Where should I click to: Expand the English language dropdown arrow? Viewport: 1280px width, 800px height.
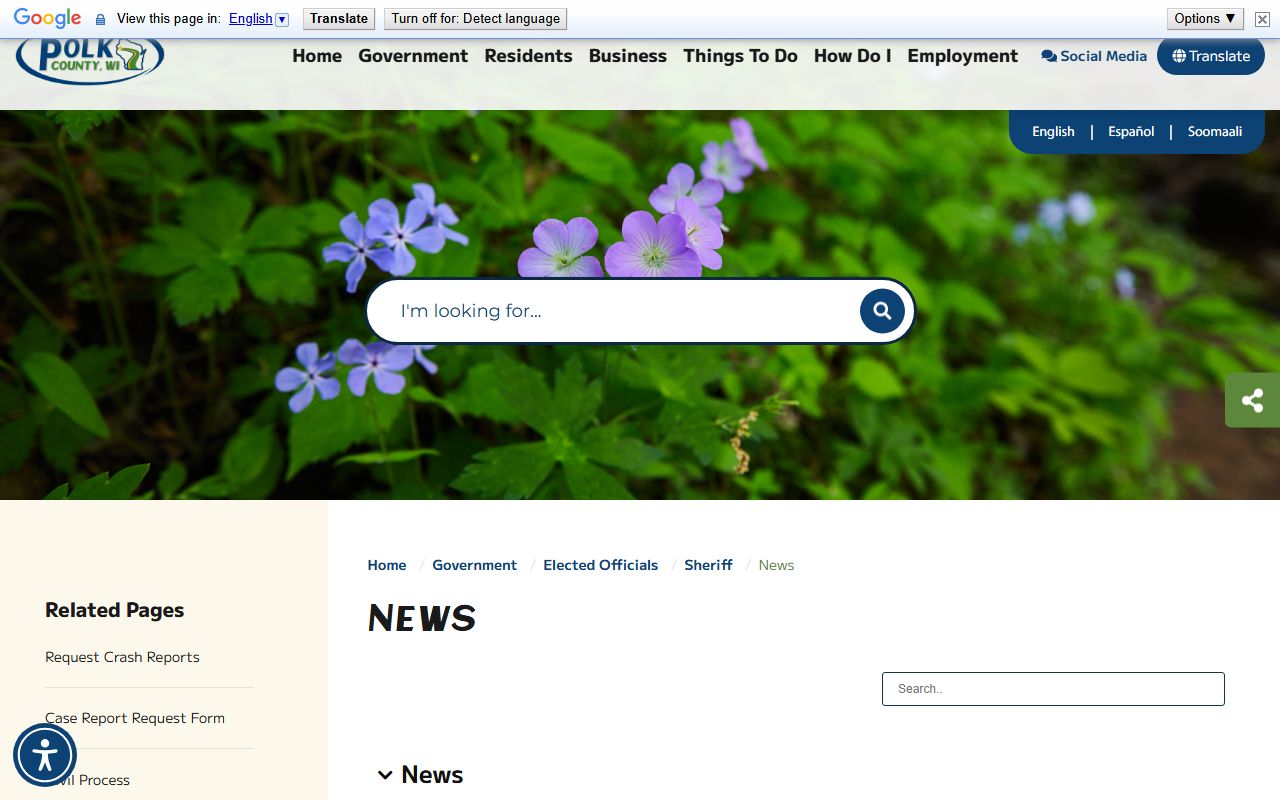(282, 19)
